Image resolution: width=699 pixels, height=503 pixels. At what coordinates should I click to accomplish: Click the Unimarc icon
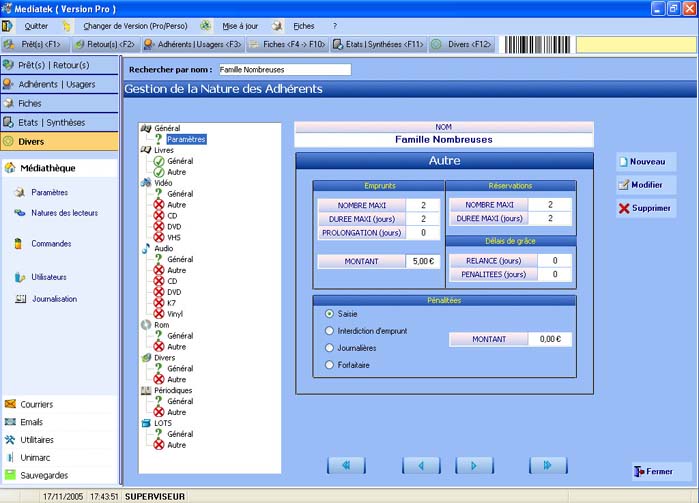click(x=10, y=458)
